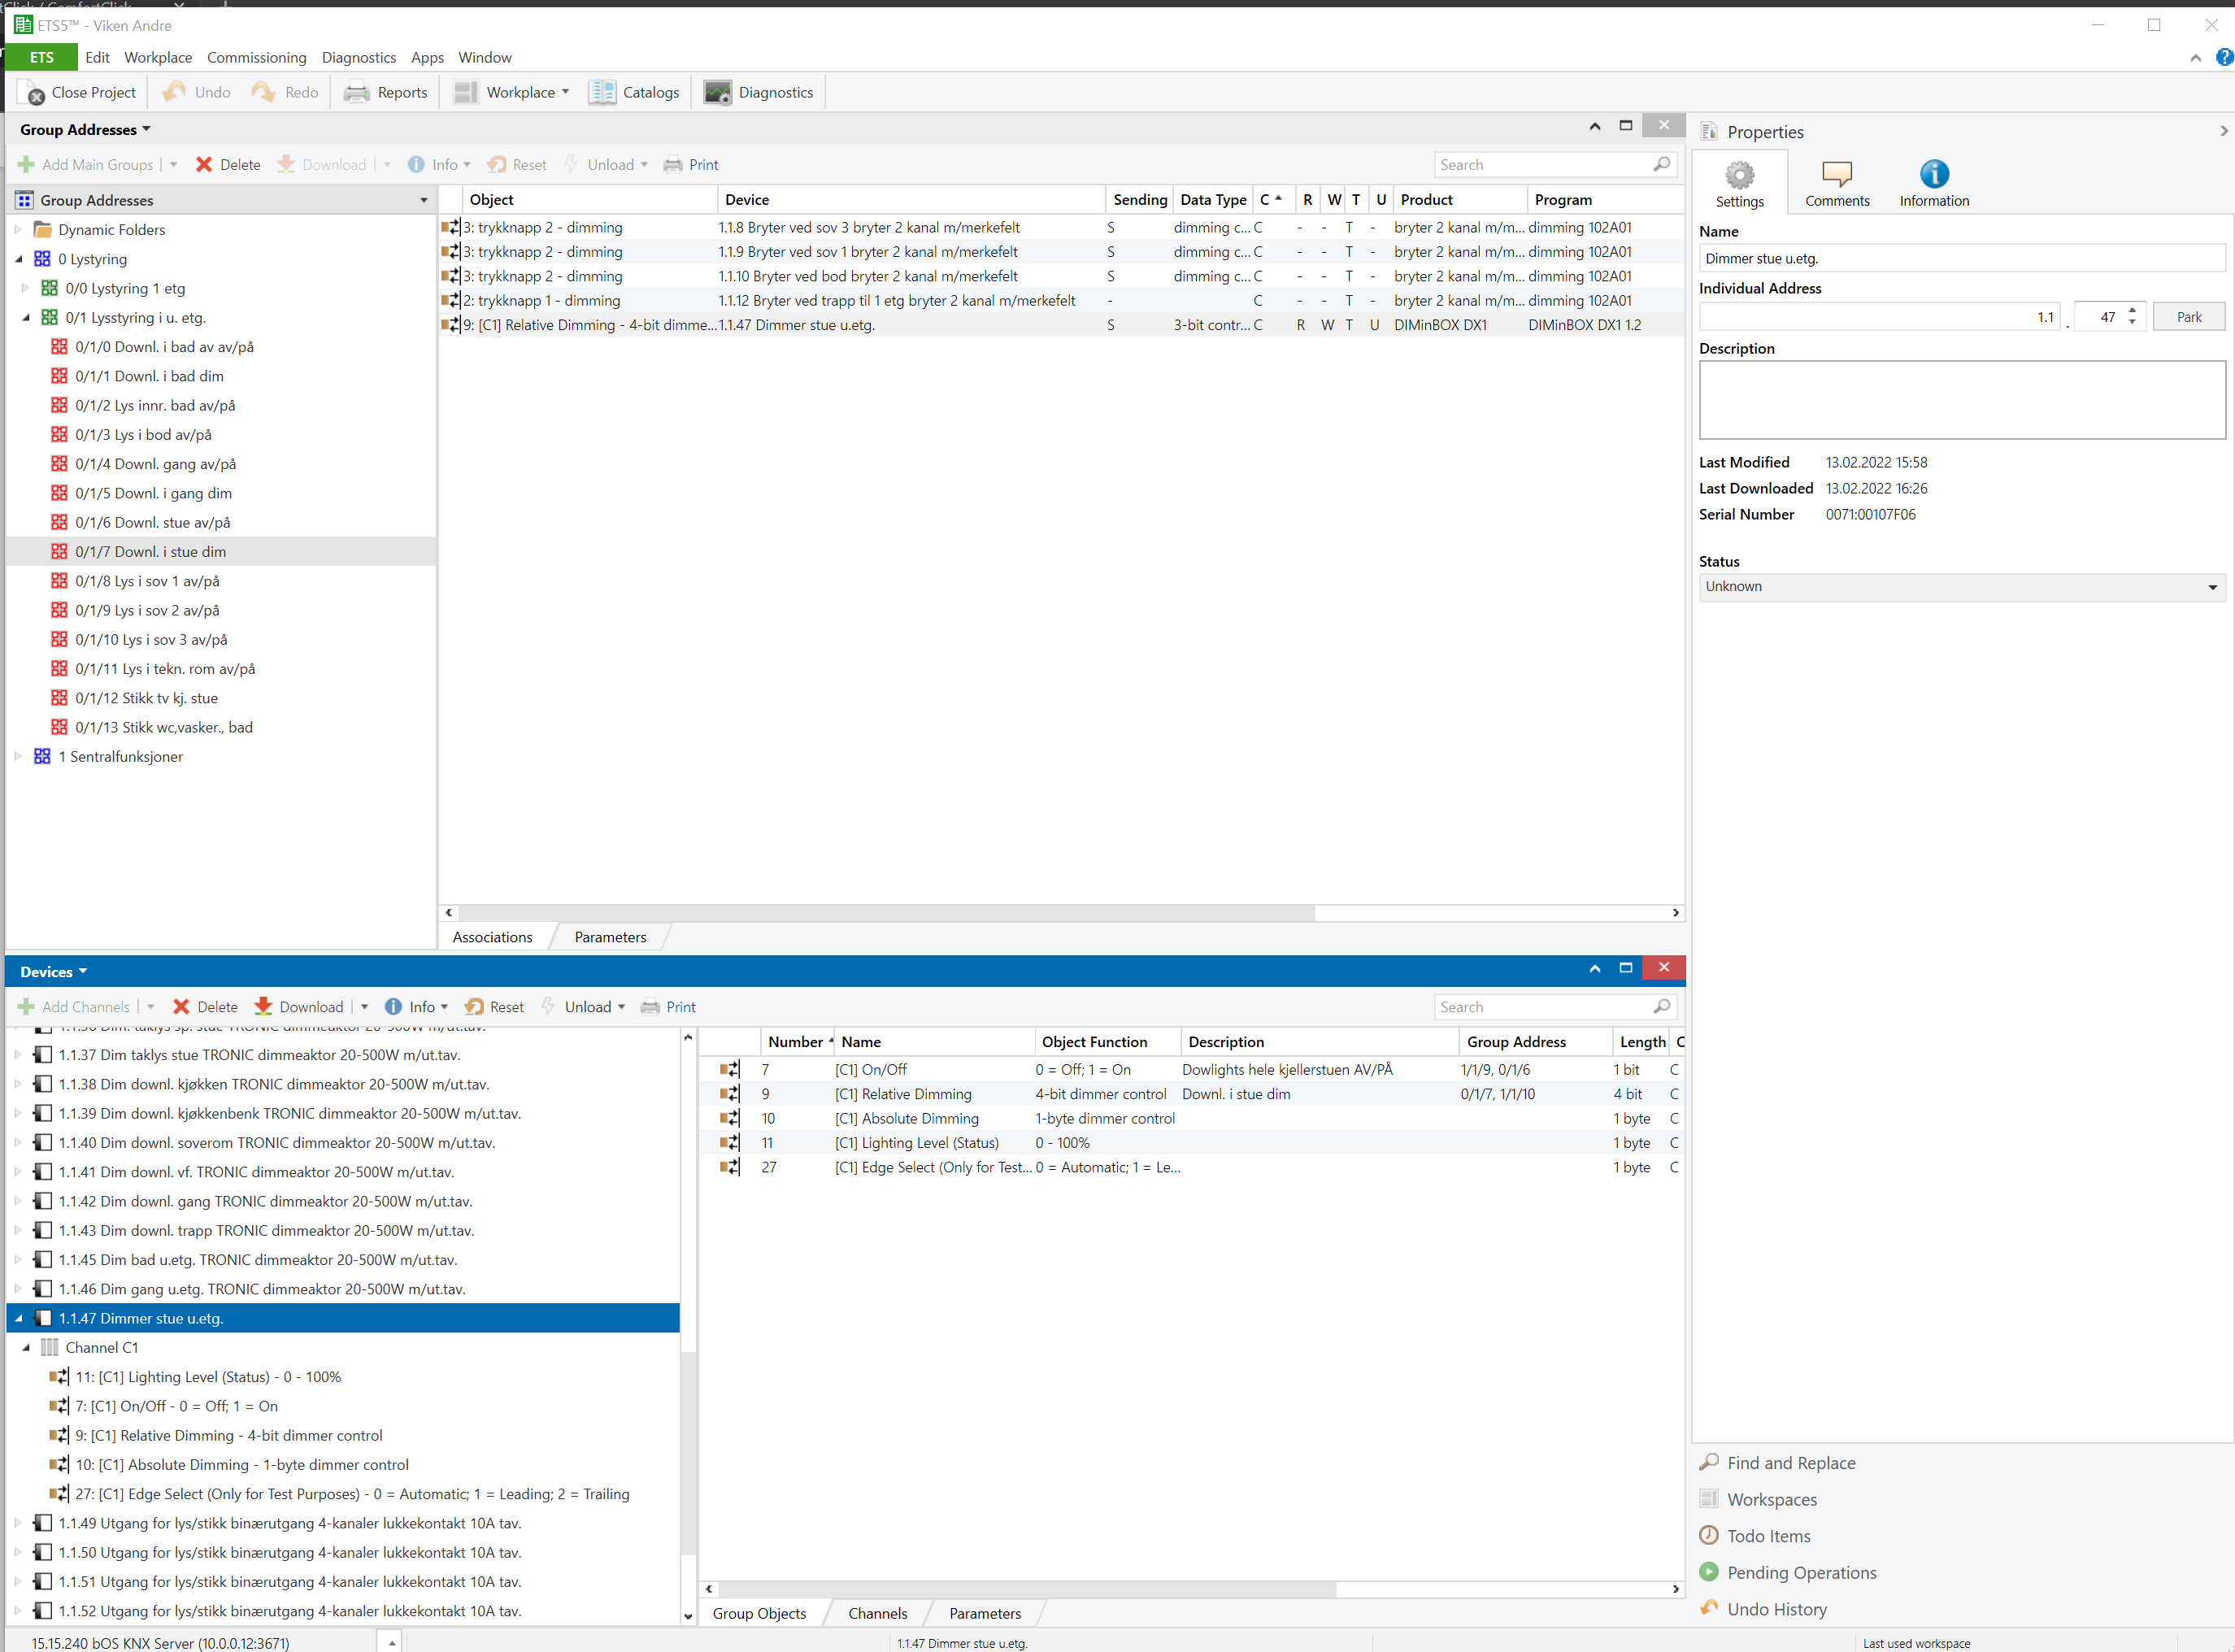Open the Pending Operations panel
Viewport: 2235px width, 1652px height.
point(1801,1572)
